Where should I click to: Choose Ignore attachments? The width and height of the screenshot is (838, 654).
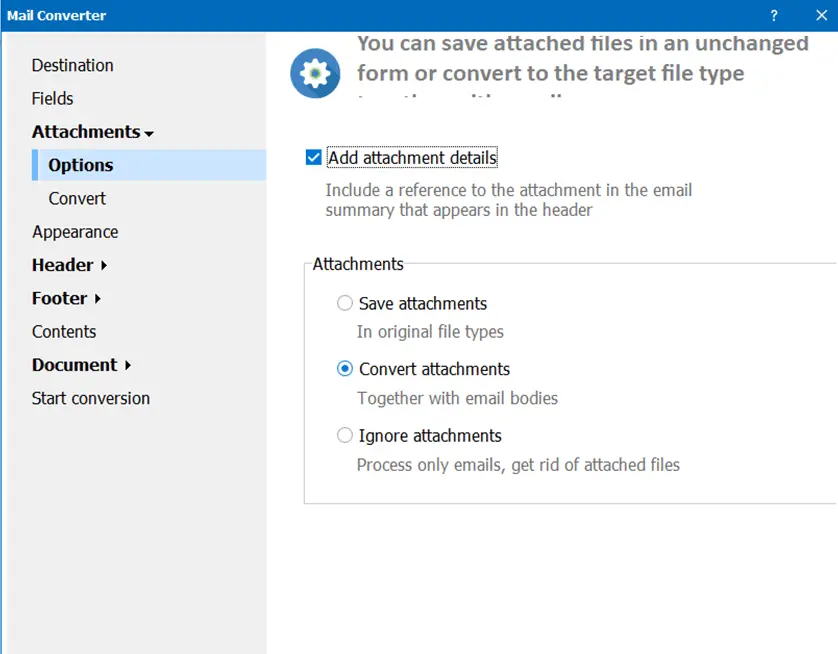click(x=345, y=435)
